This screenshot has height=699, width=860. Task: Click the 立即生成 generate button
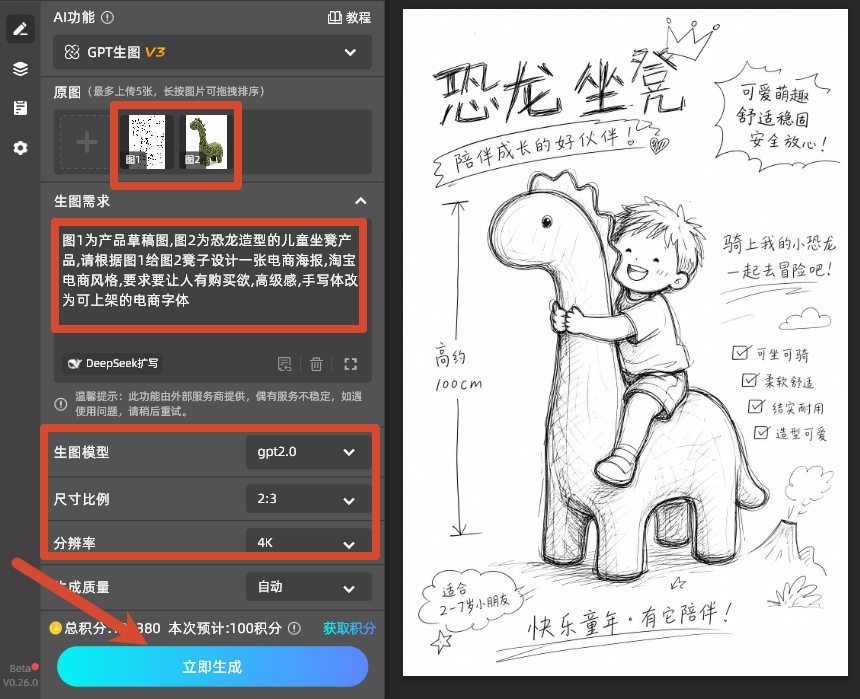212,667
